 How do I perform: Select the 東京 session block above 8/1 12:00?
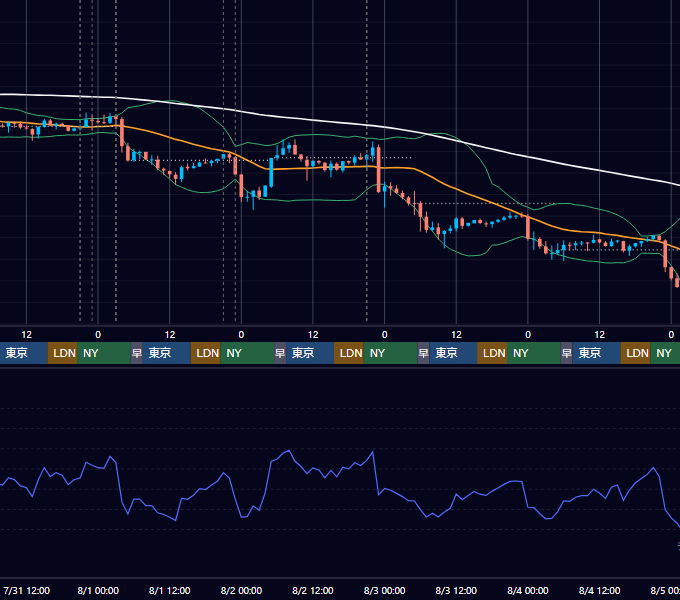[x=167, y=353]
